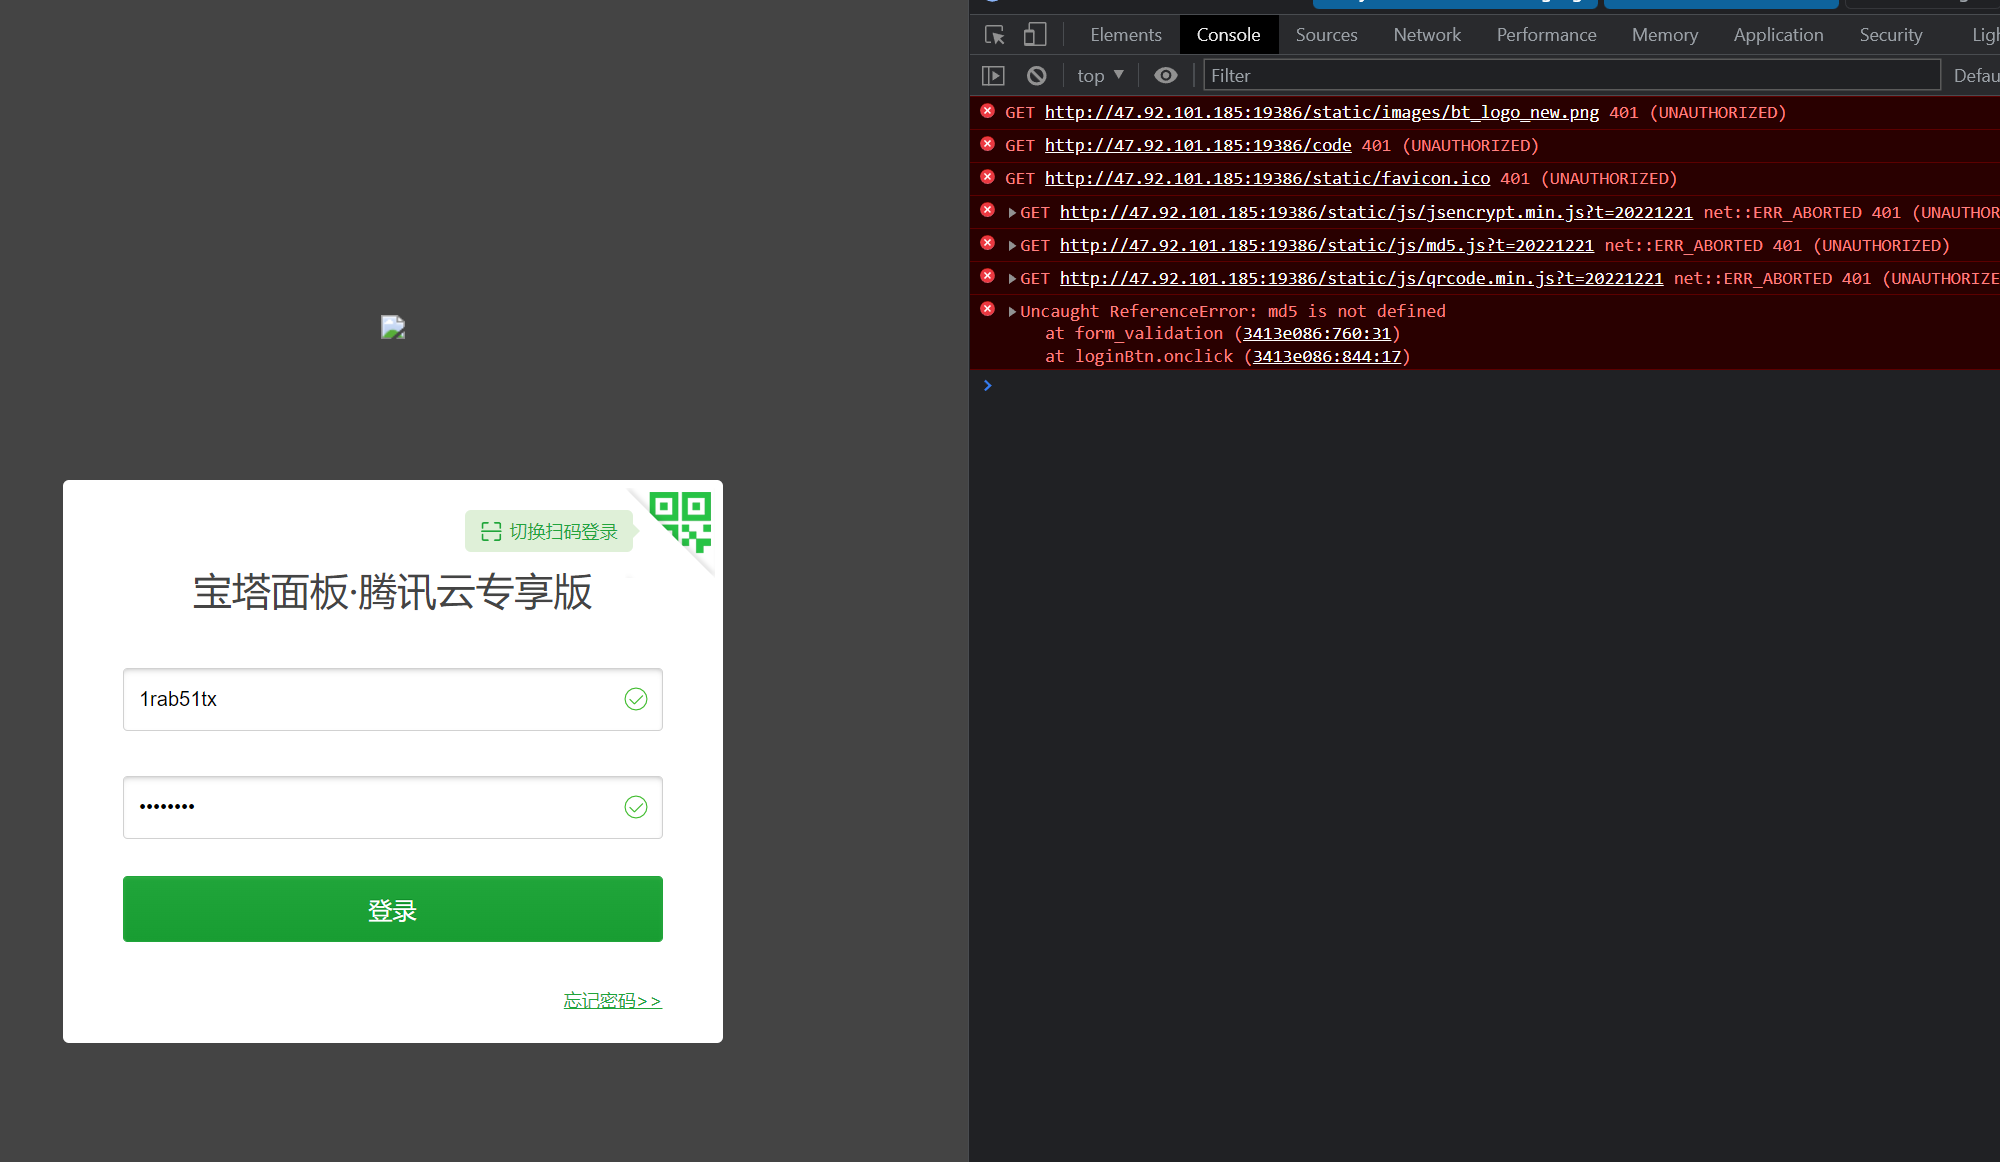Click the password validation checkmark icon

636,807
